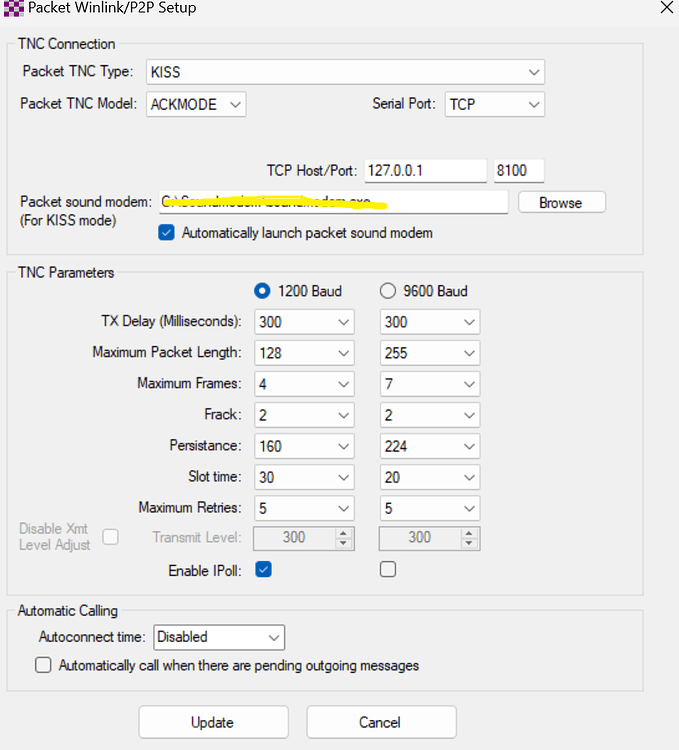Disable 1200 Baud Enable IPoll checkbox
Image resolution: width=679 pixels, height=750 pixels.
pyautogui.click(x=263, y=569)
